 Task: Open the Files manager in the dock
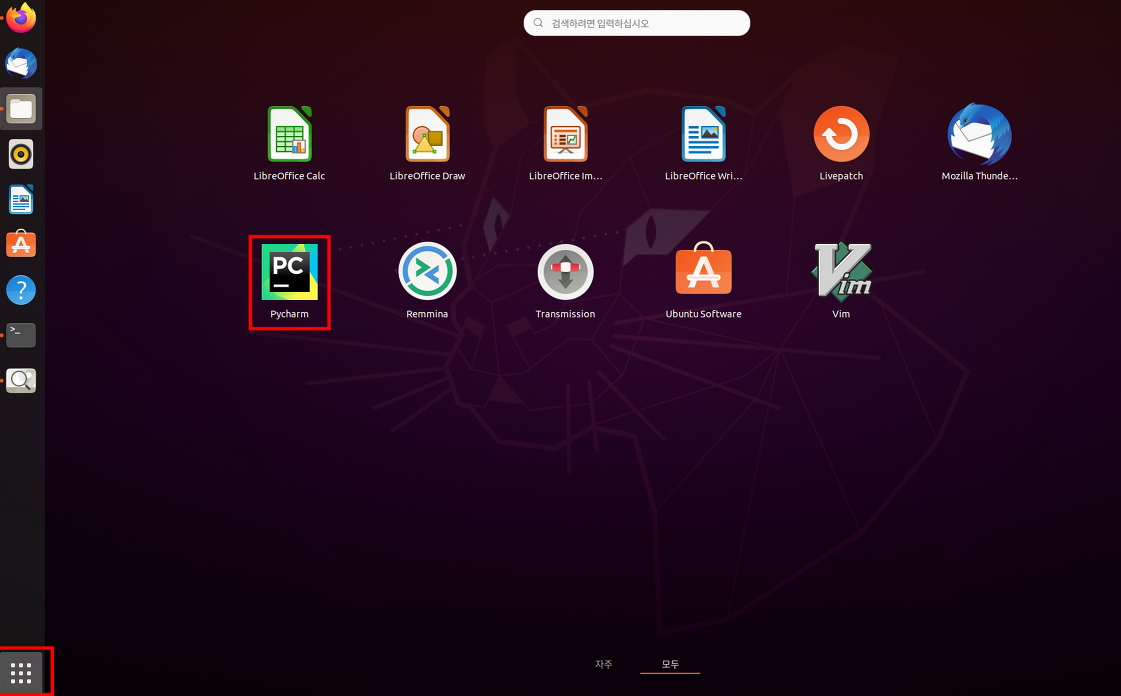pos(21,109)
